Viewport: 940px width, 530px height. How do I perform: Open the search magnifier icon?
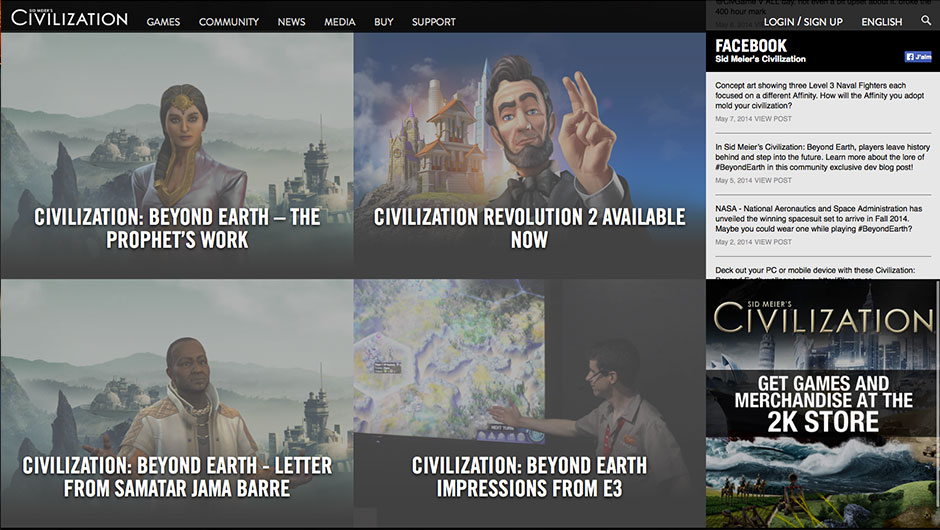point(926,20)
